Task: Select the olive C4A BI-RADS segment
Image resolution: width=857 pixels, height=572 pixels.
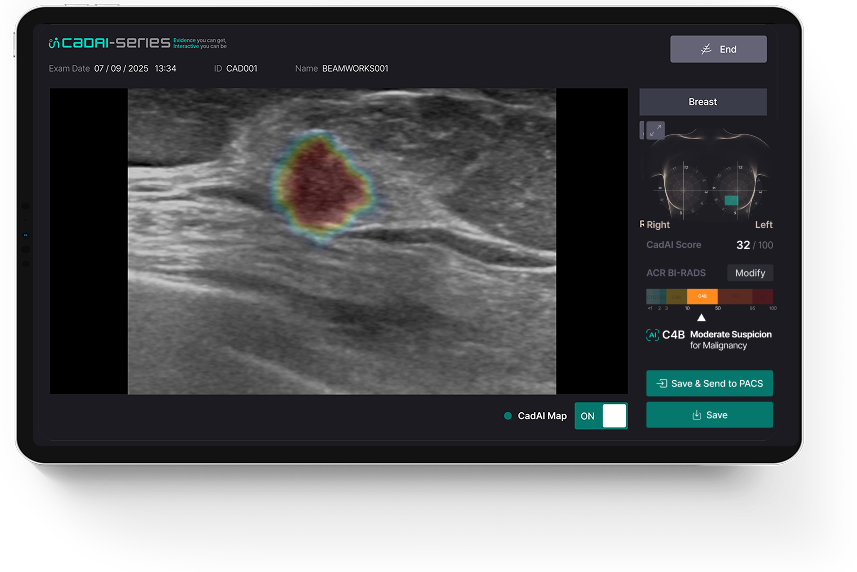Action: [x=677, y=296]
